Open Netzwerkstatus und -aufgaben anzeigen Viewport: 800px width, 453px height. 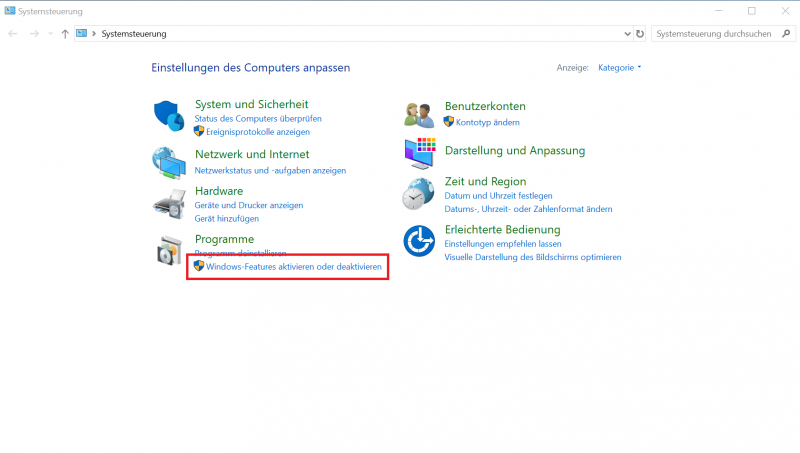(270, 170)
